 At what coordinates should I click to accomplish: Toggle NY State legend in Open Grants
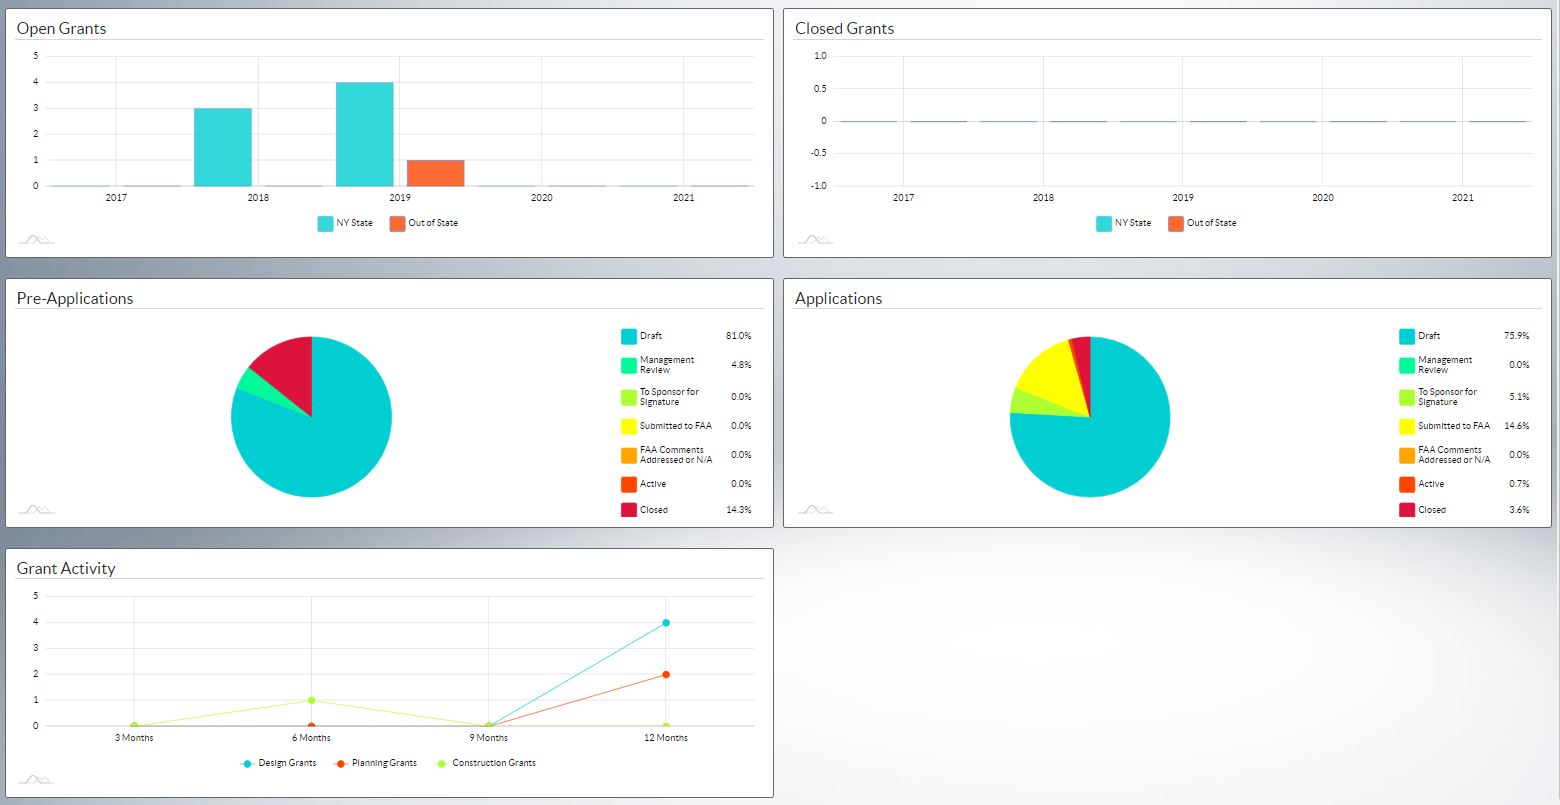(x=345, y=223)
